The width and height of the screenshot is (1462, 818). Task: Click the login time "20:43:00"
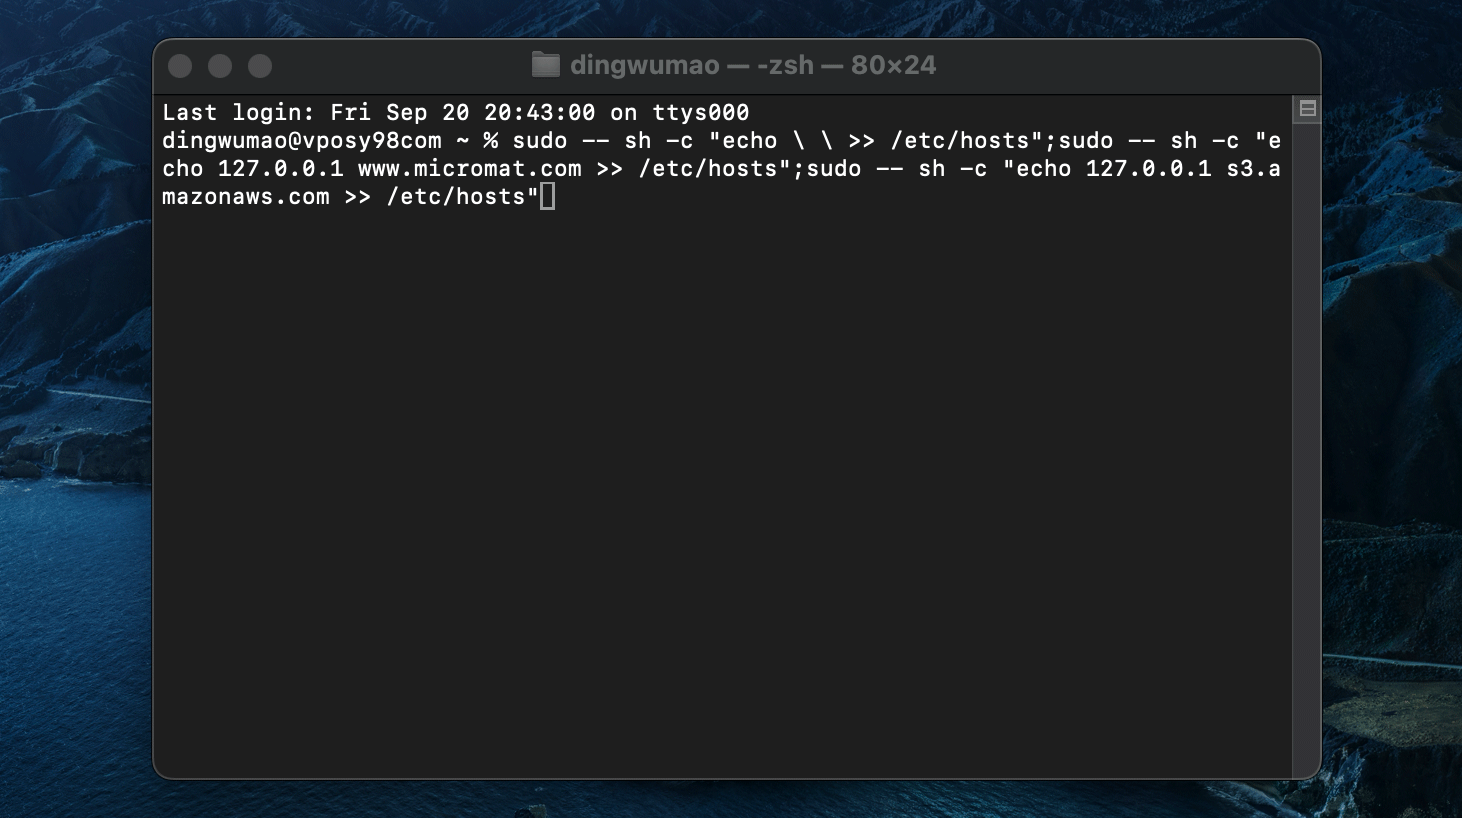pyautogui.click(x=539, y=113)
